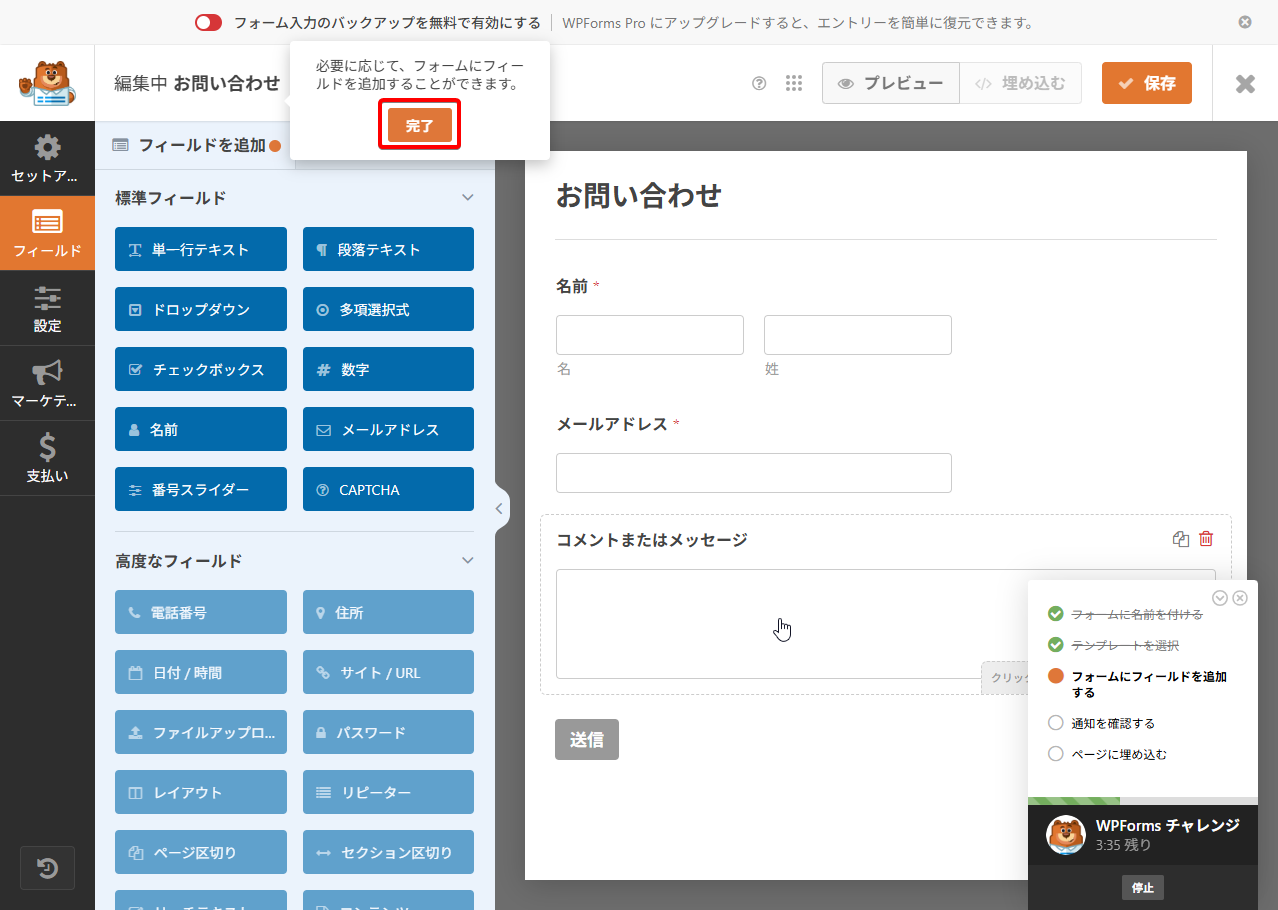Collapse the 標準フィールド section
Image resolution: width=1278 pixels, height=910 pixels.
click(467, 198)
